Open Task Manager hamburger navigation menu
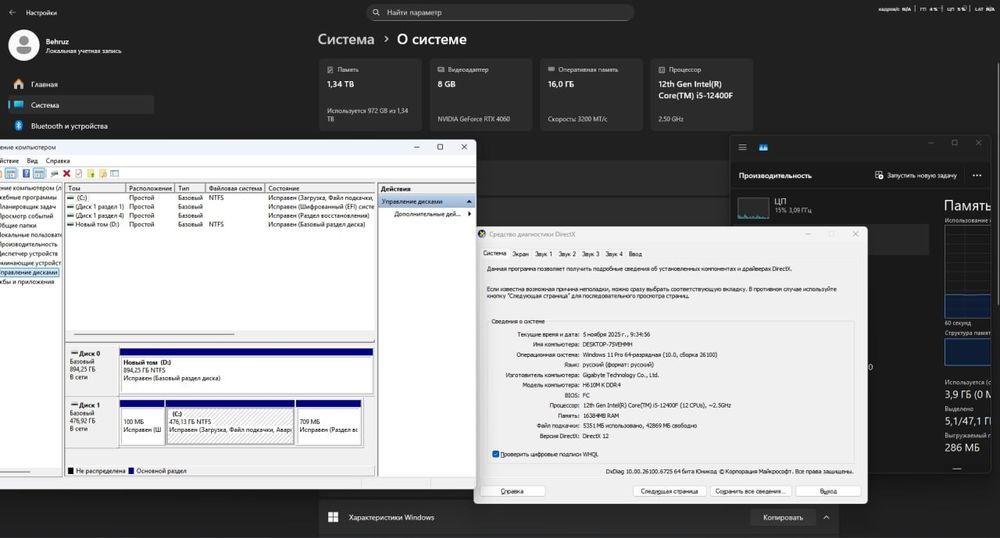 click(x=742, y=147)
